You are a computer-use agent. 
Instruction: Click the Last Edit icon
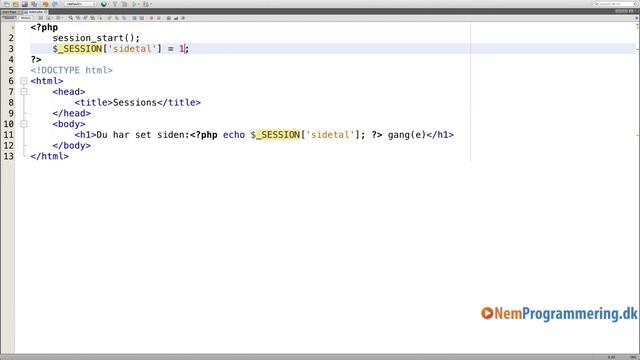[x=40, y=18]
